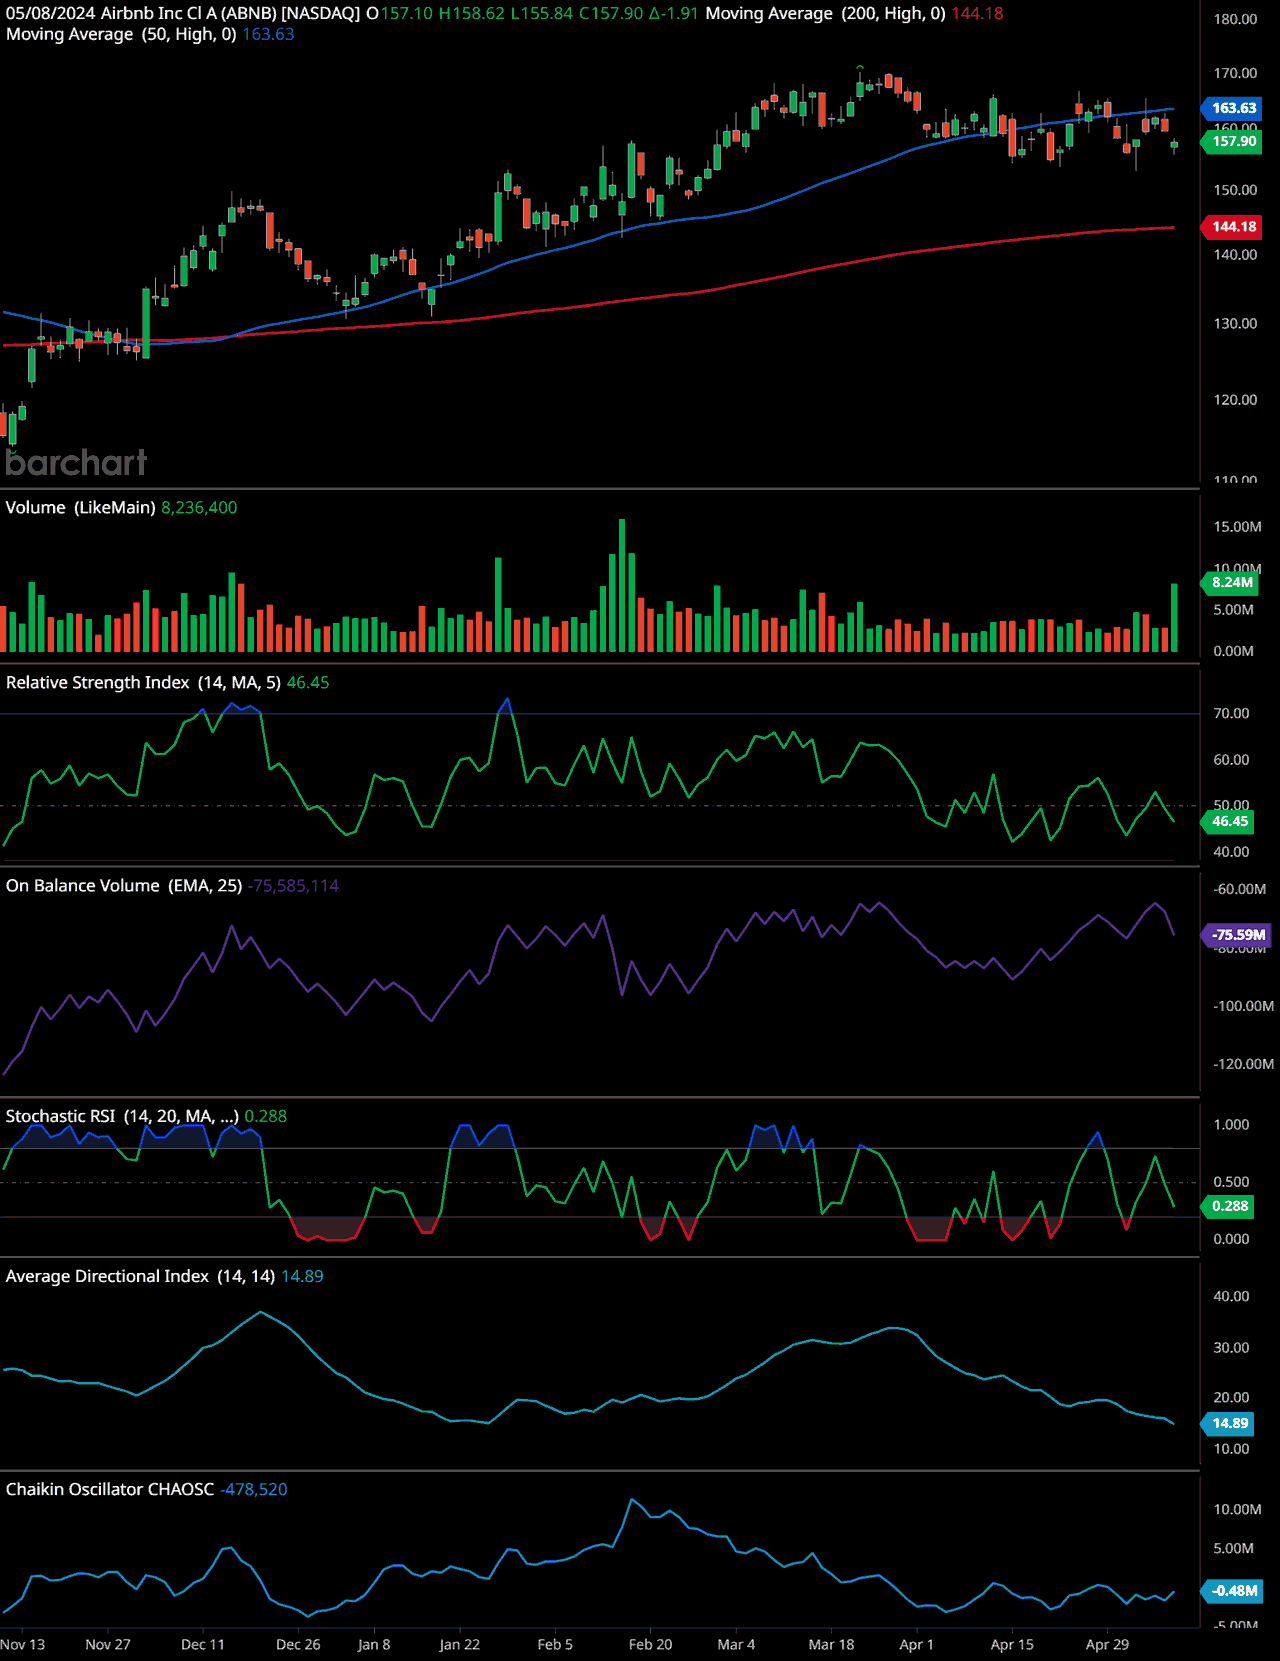Click the 14.89 ADX value tag
Image resolution: width=1280 pixels, height=1661 pixels.
pyautogui.click(x=1228, y=1423)
